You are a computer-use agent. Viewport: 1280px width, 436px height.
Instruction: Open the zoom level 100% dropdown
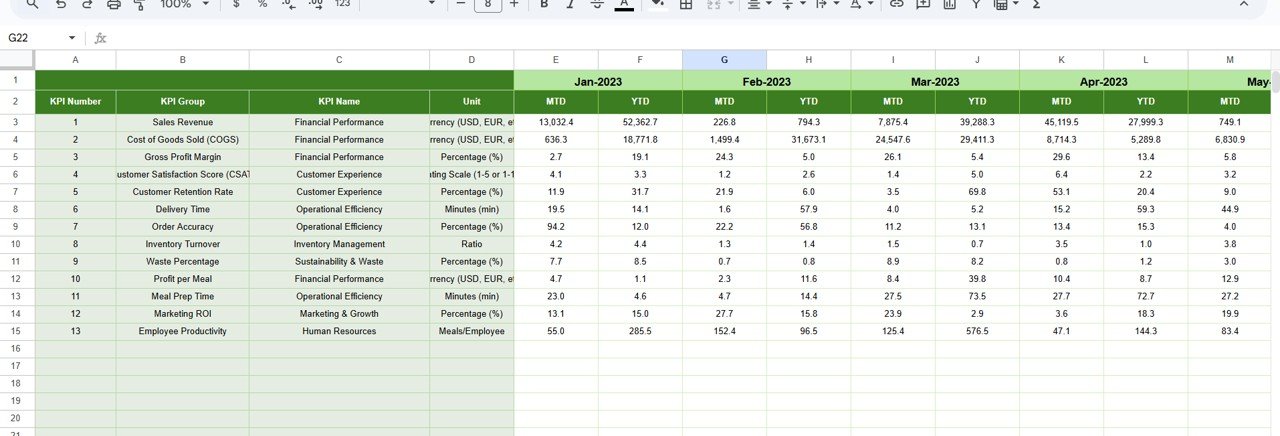pos(184,5)
